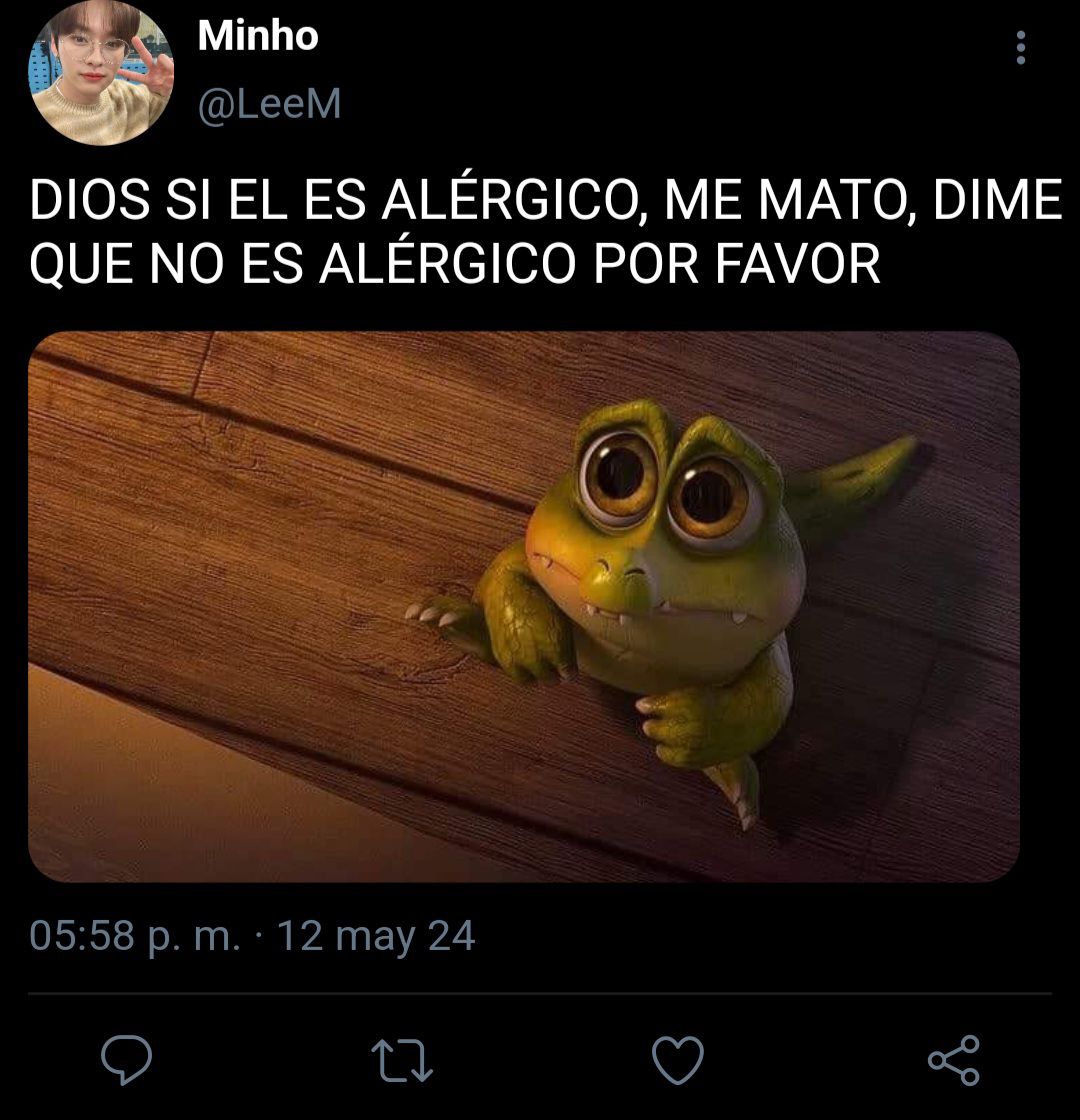Open the attached baby crocodile image
Viewport: 1080px width, 1120px height.
[x=524, y=606]
